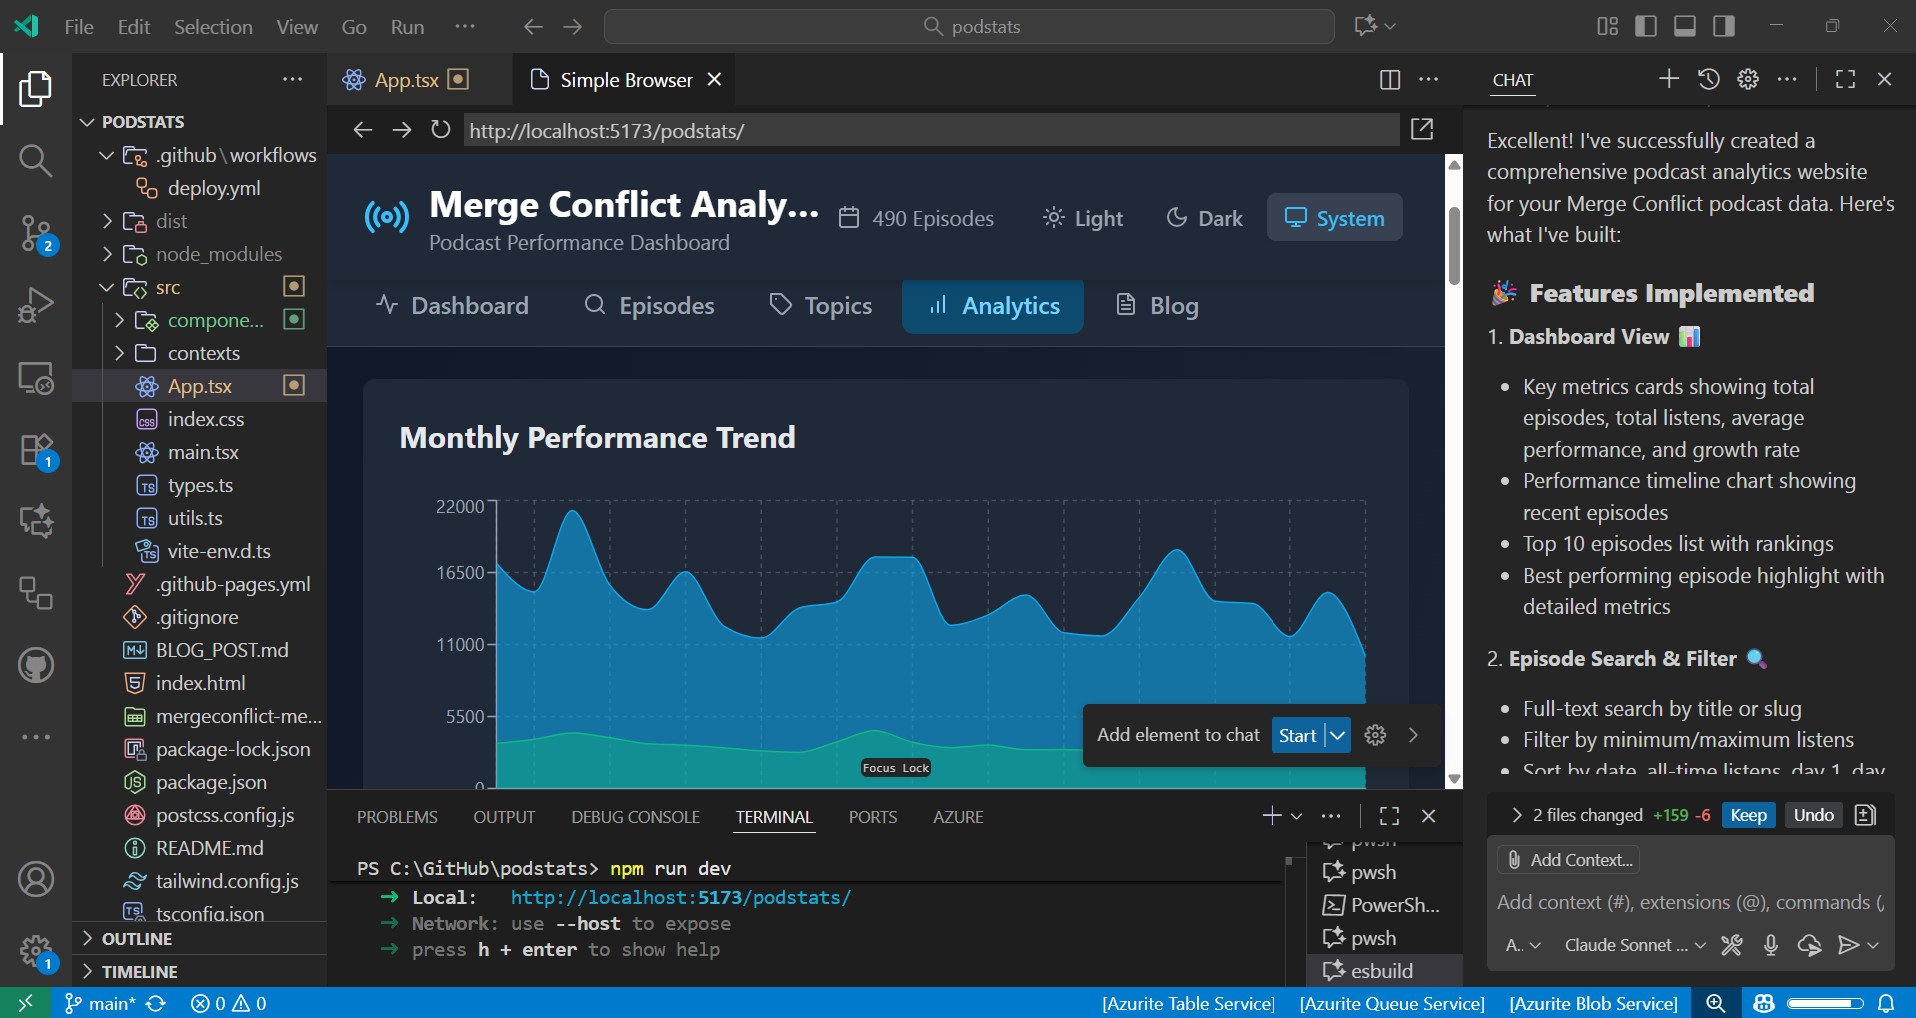Select the System theme option
The height and width of the screenshot is (1018, 1916).
tap(1335, 217)
